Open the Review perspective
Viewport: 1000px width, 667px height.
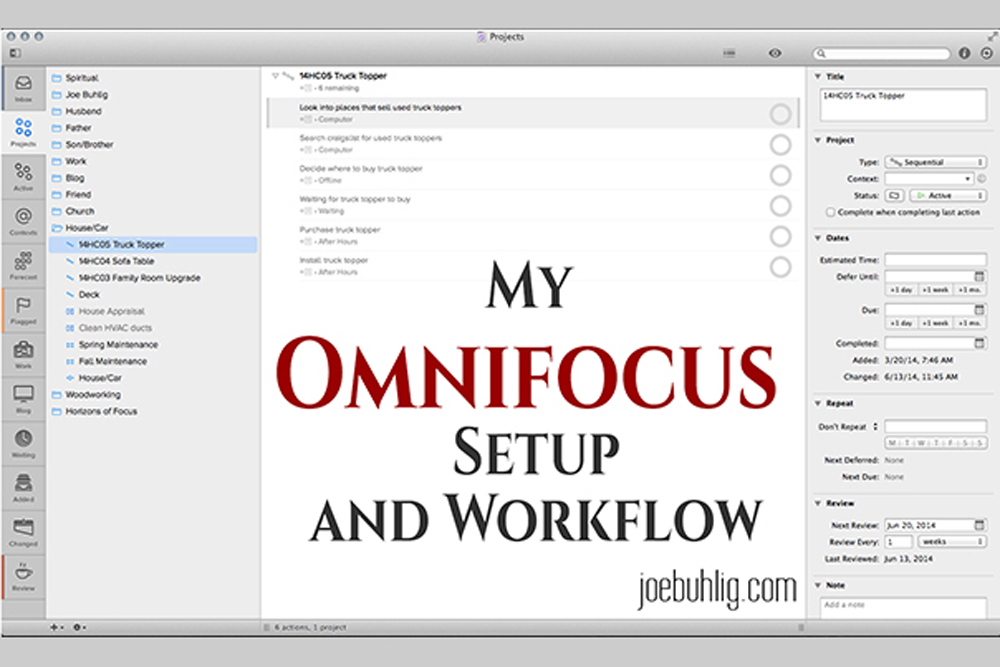click(24, 576)
